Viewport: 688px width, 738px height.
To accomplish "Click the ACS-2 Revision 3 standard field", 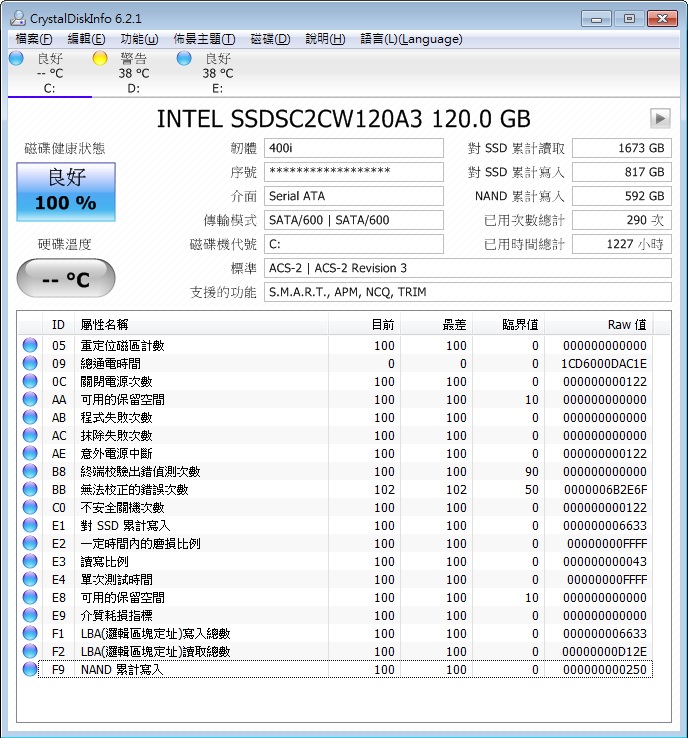I will click(x=467, y=268).
